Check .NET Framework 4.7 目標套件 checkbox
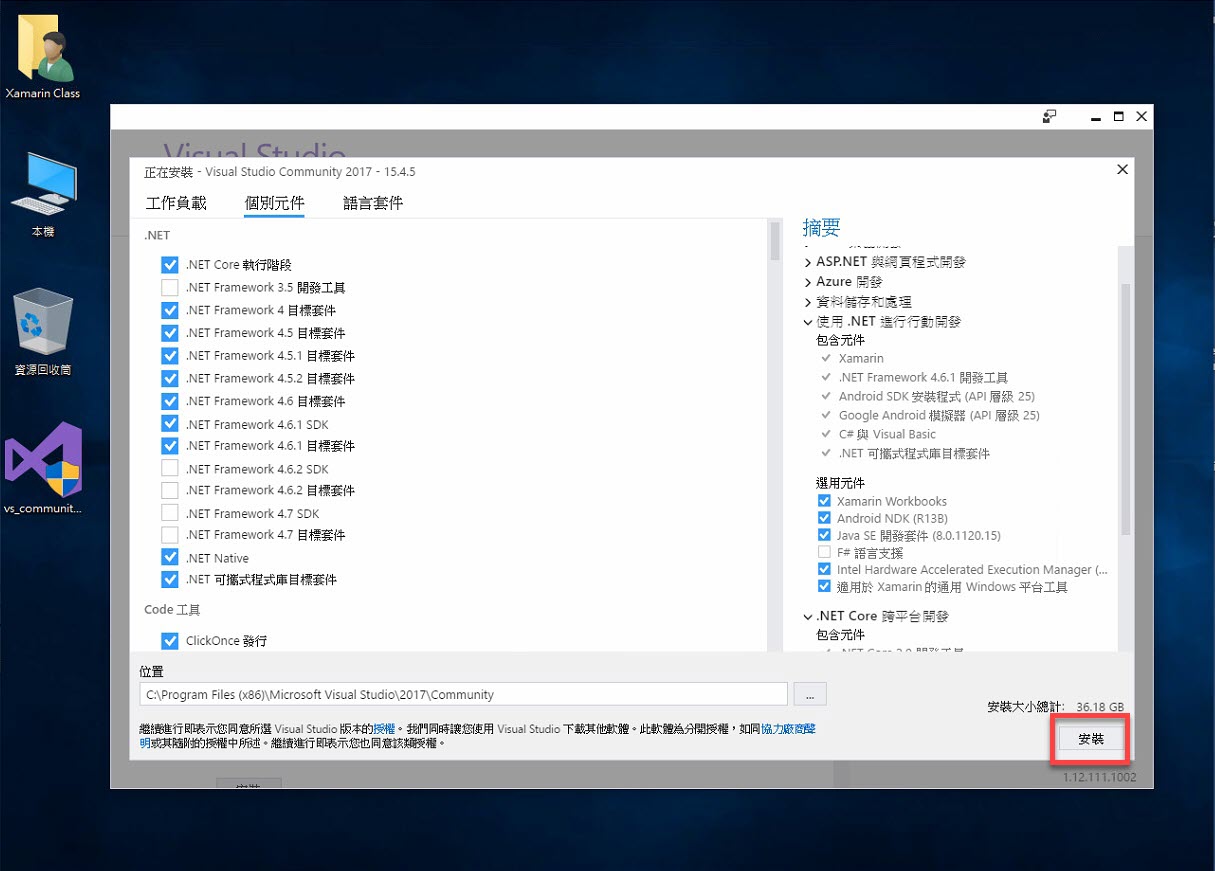The image size is (1215, 871). (169, 535)
